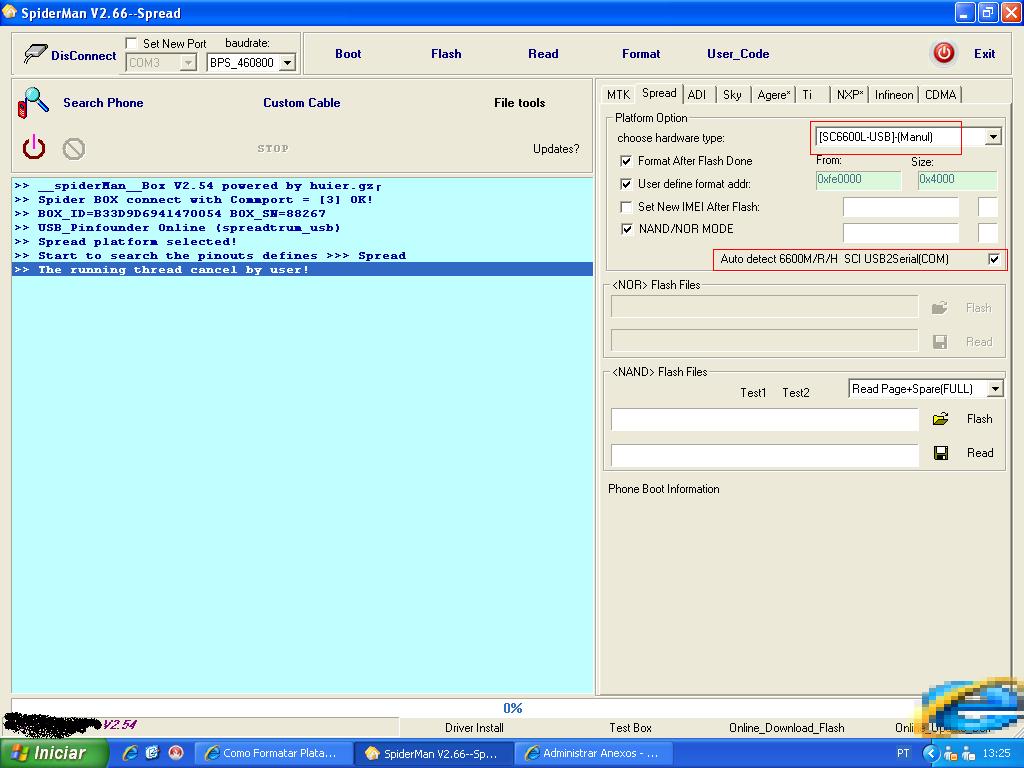Click the STOP button
This screenshot has width=1024, height=768.
point(273,148)
